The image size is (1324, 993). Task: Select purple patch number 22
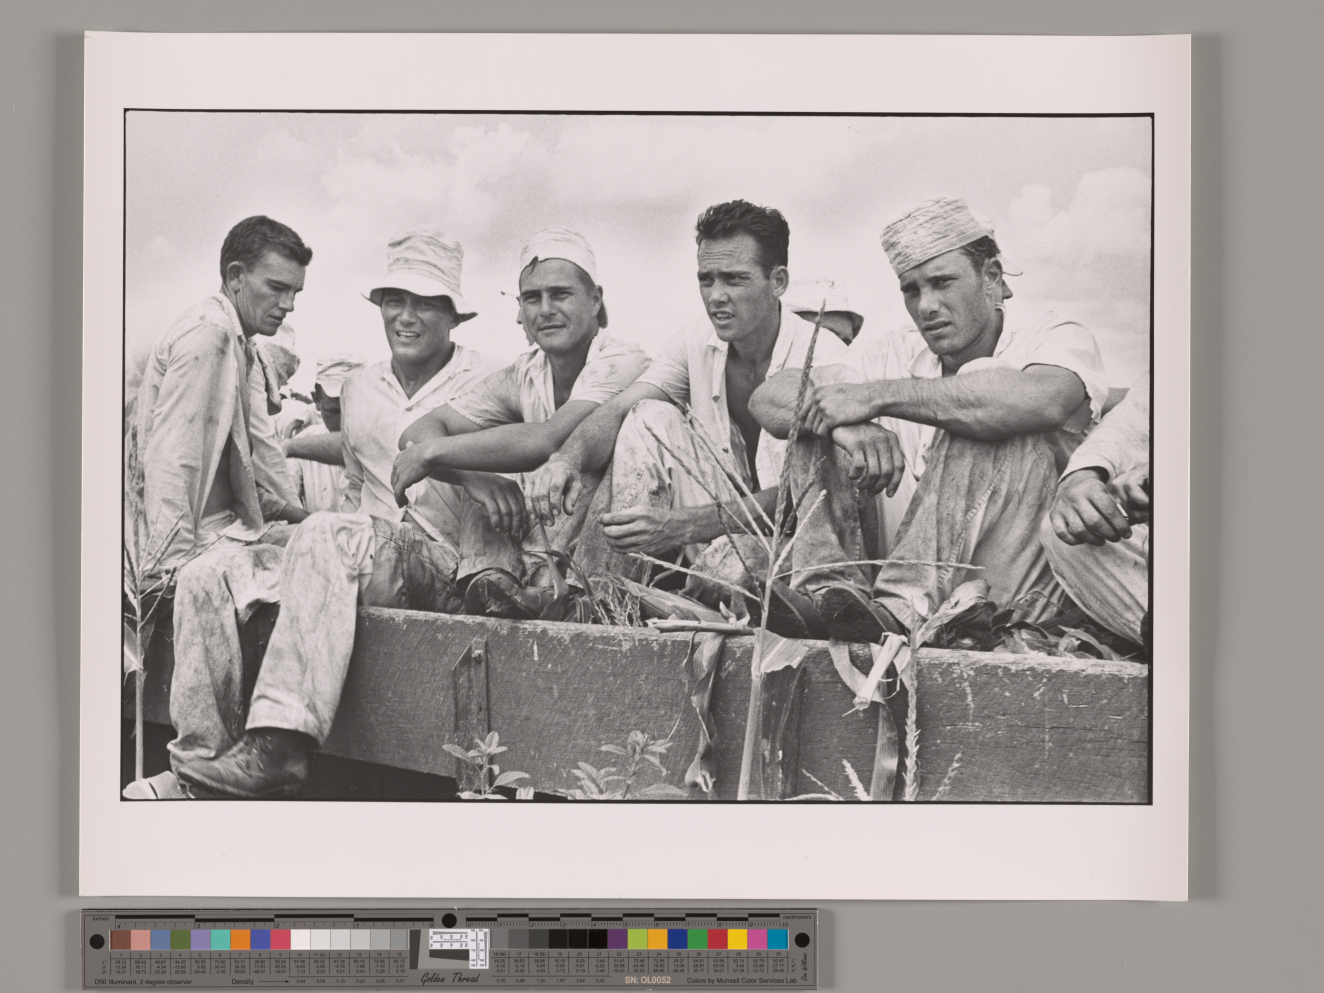(617, 939)
